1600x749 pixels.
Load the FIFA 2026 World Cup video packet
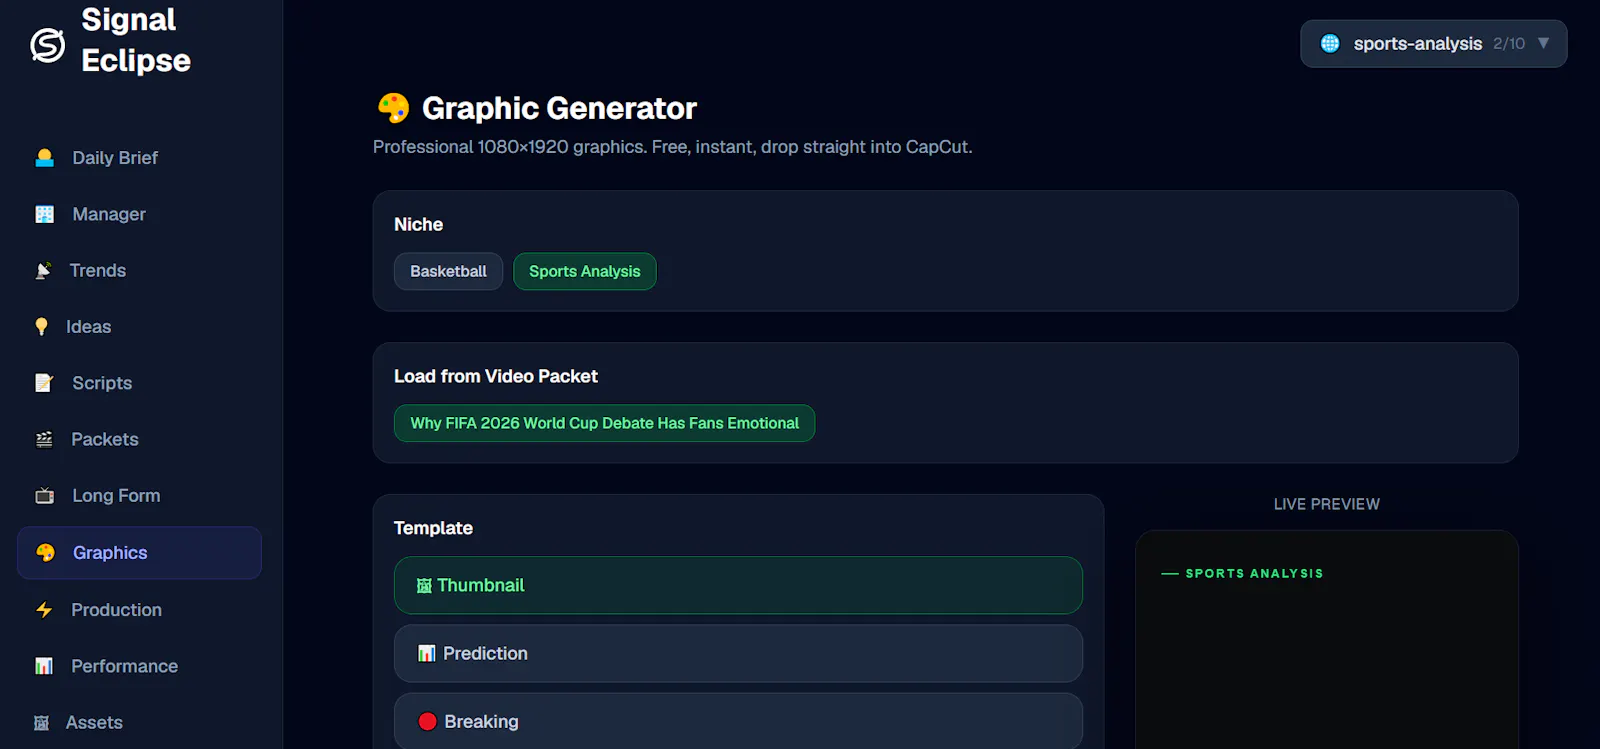tap(605, 423)
